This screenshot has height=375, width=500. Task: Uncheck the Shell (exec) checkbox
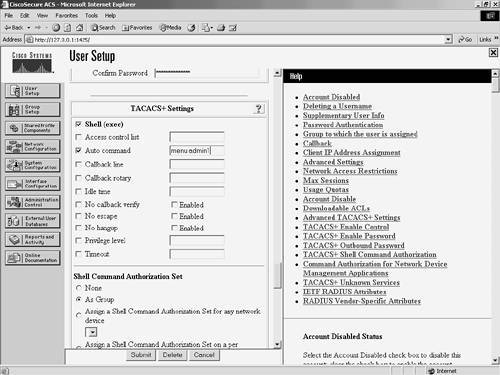[78, 124]
